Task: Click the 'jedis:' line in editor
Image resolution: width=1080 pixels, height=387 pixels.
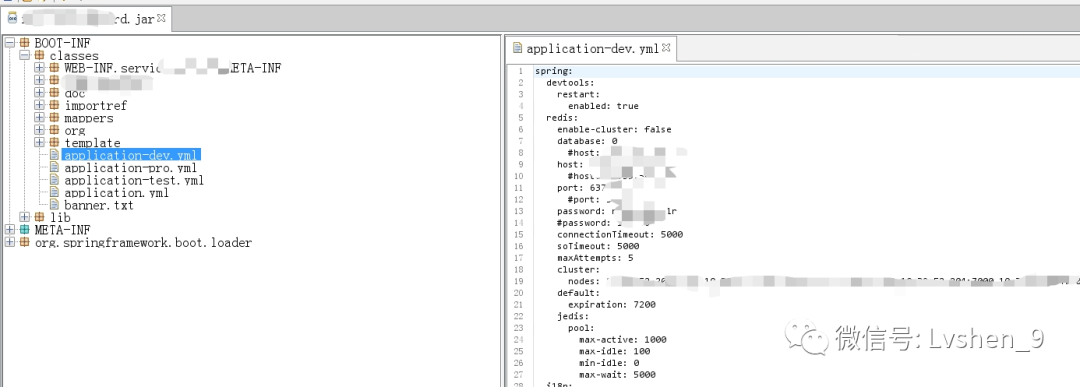Action: point(573,317)
